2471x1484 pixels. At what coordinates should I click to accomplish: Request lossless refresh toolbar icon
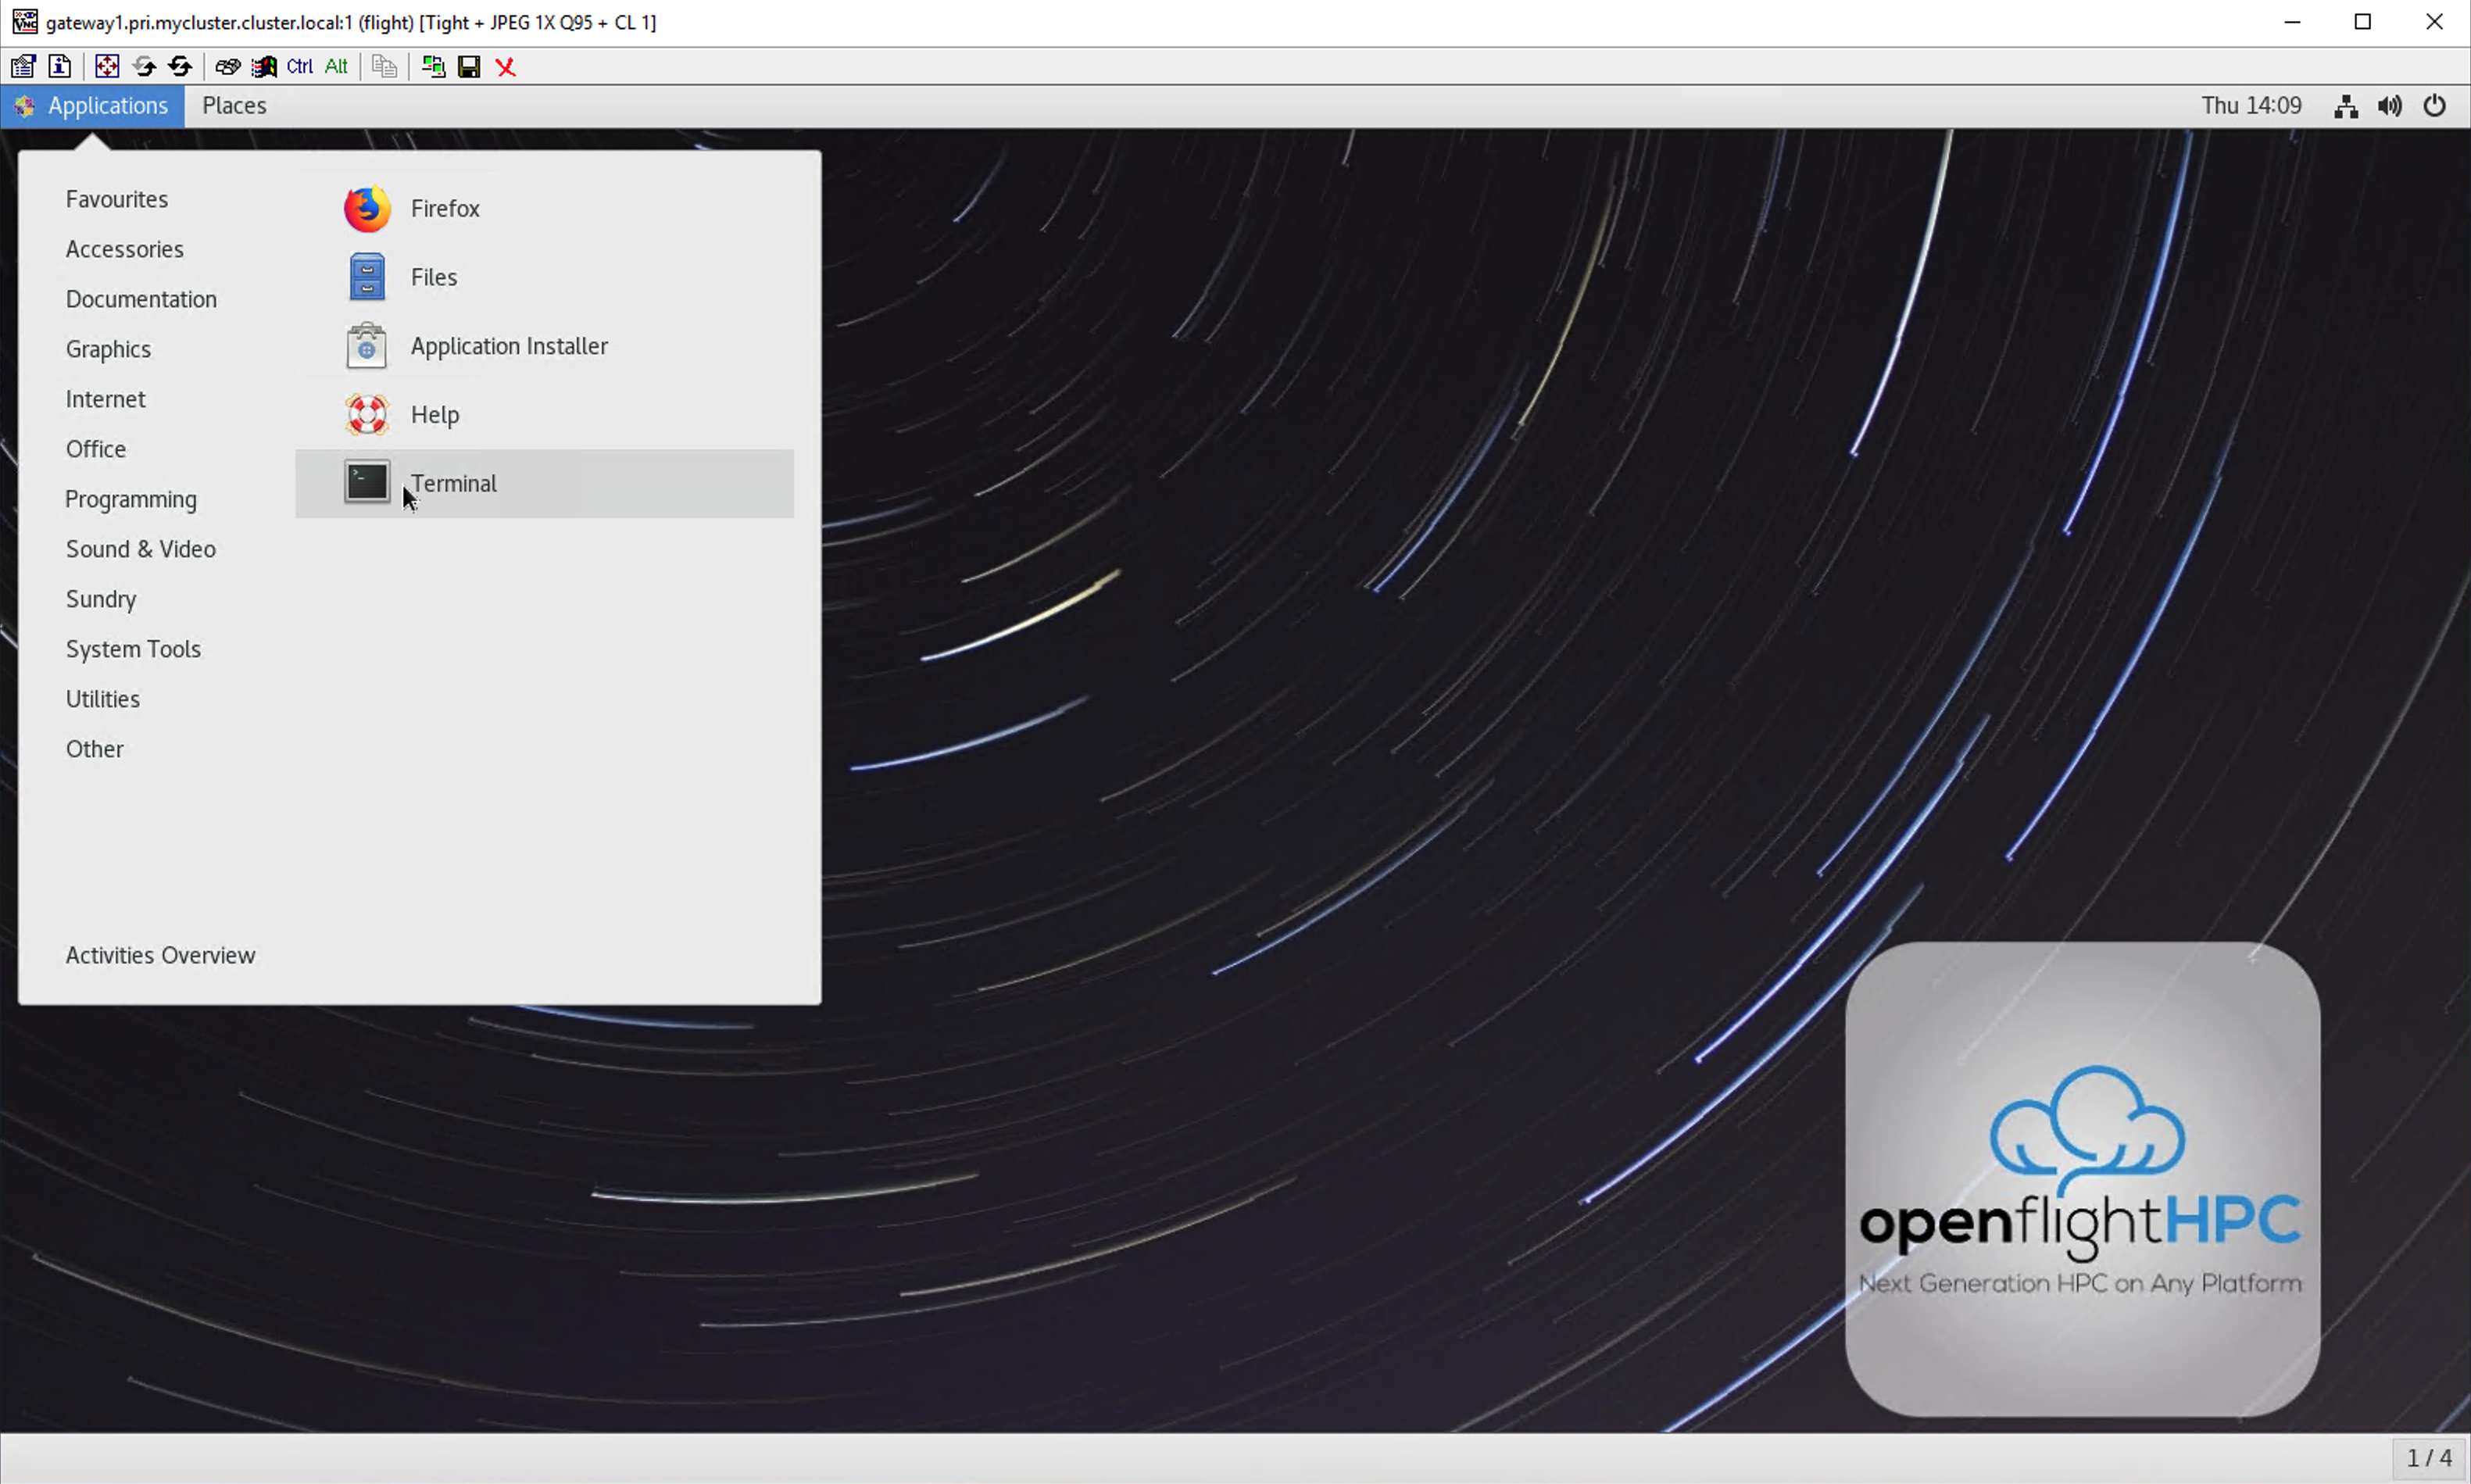(x=180, y=66)
